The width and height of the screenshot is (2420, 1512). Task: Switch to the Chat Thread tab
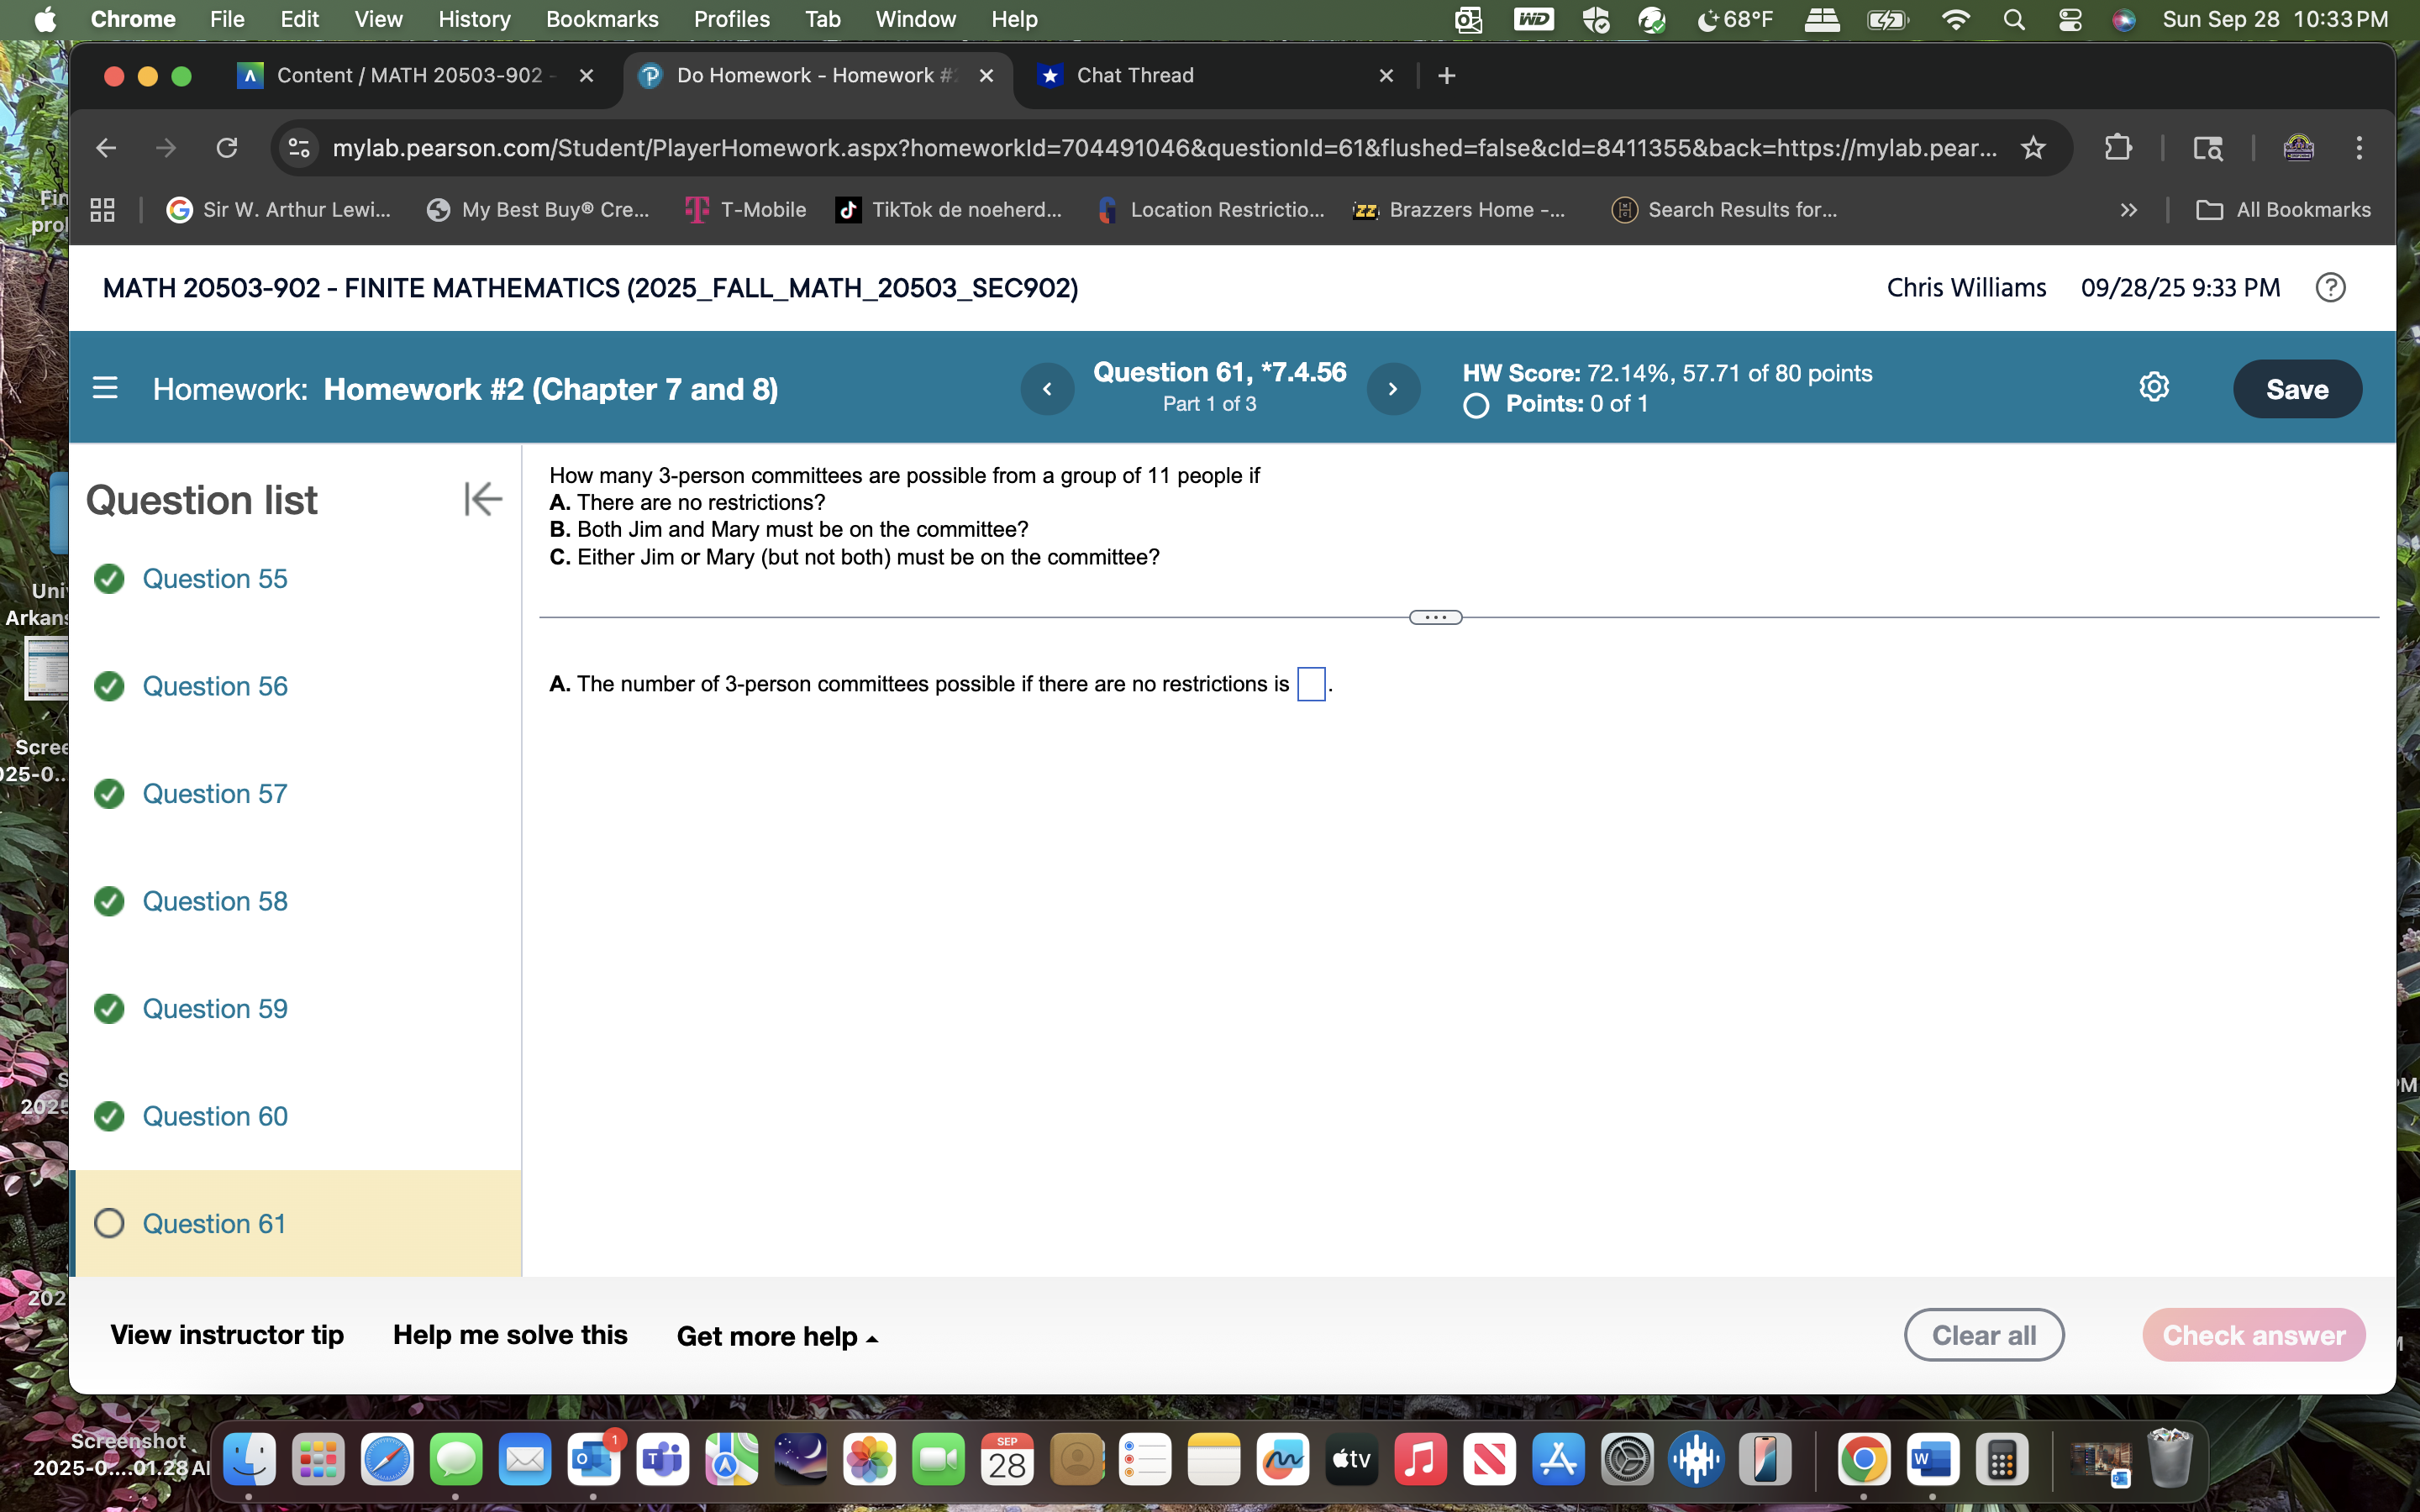tap(1134, 75)
